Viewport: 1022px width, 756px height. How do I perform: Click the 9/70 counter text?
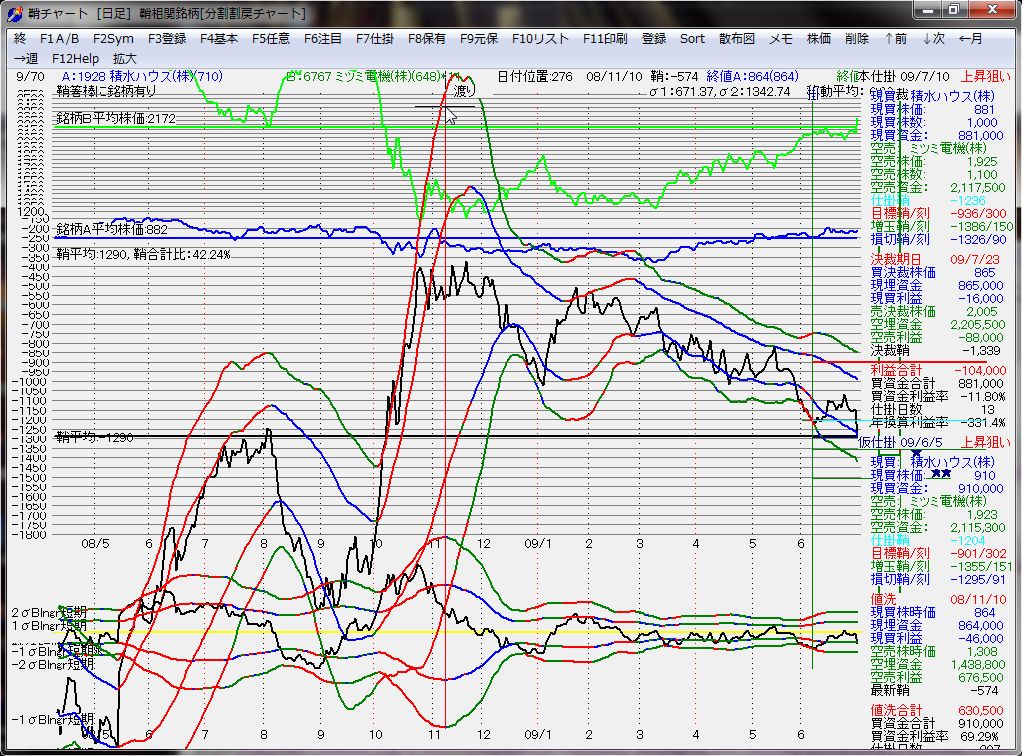tap(30, 76)
